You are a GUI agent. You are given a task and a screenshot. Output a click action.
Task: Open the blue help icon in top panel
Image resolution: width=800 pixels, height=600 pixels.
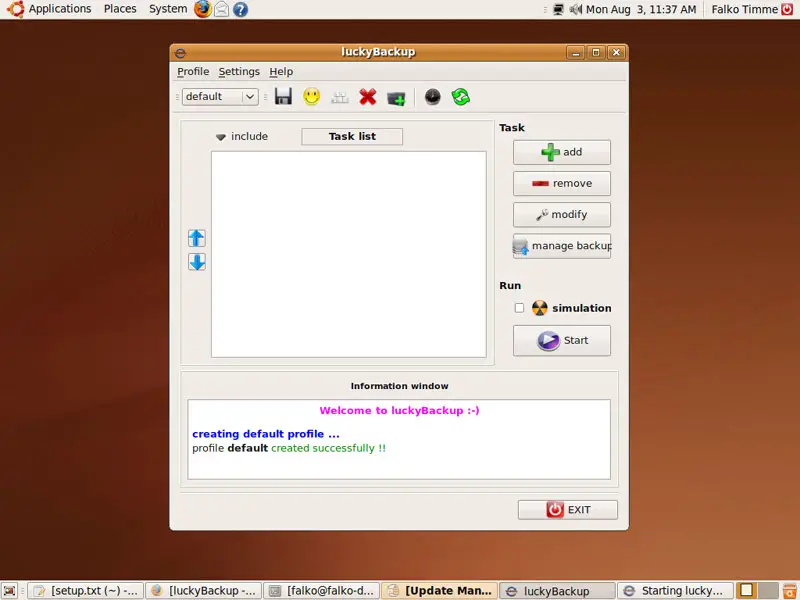[240, 9]
